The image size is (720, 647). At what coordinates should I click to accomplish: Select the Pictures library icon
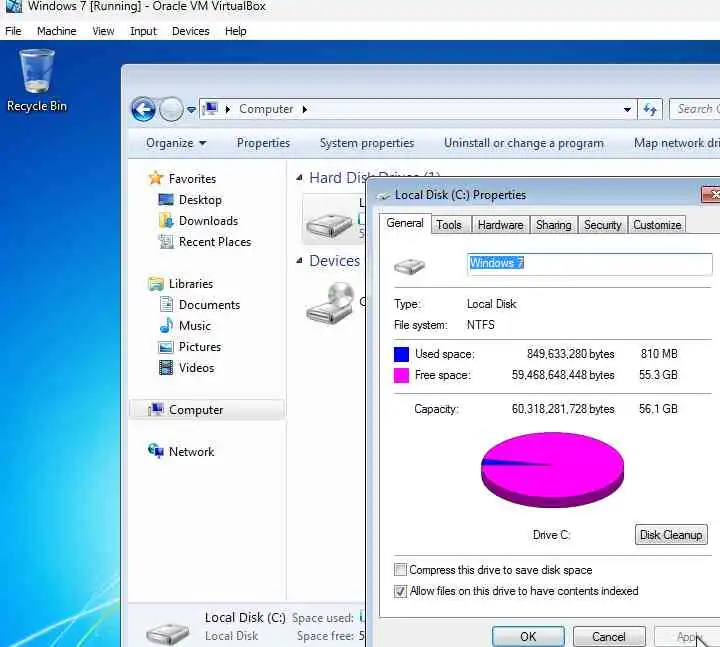[166, 347]
